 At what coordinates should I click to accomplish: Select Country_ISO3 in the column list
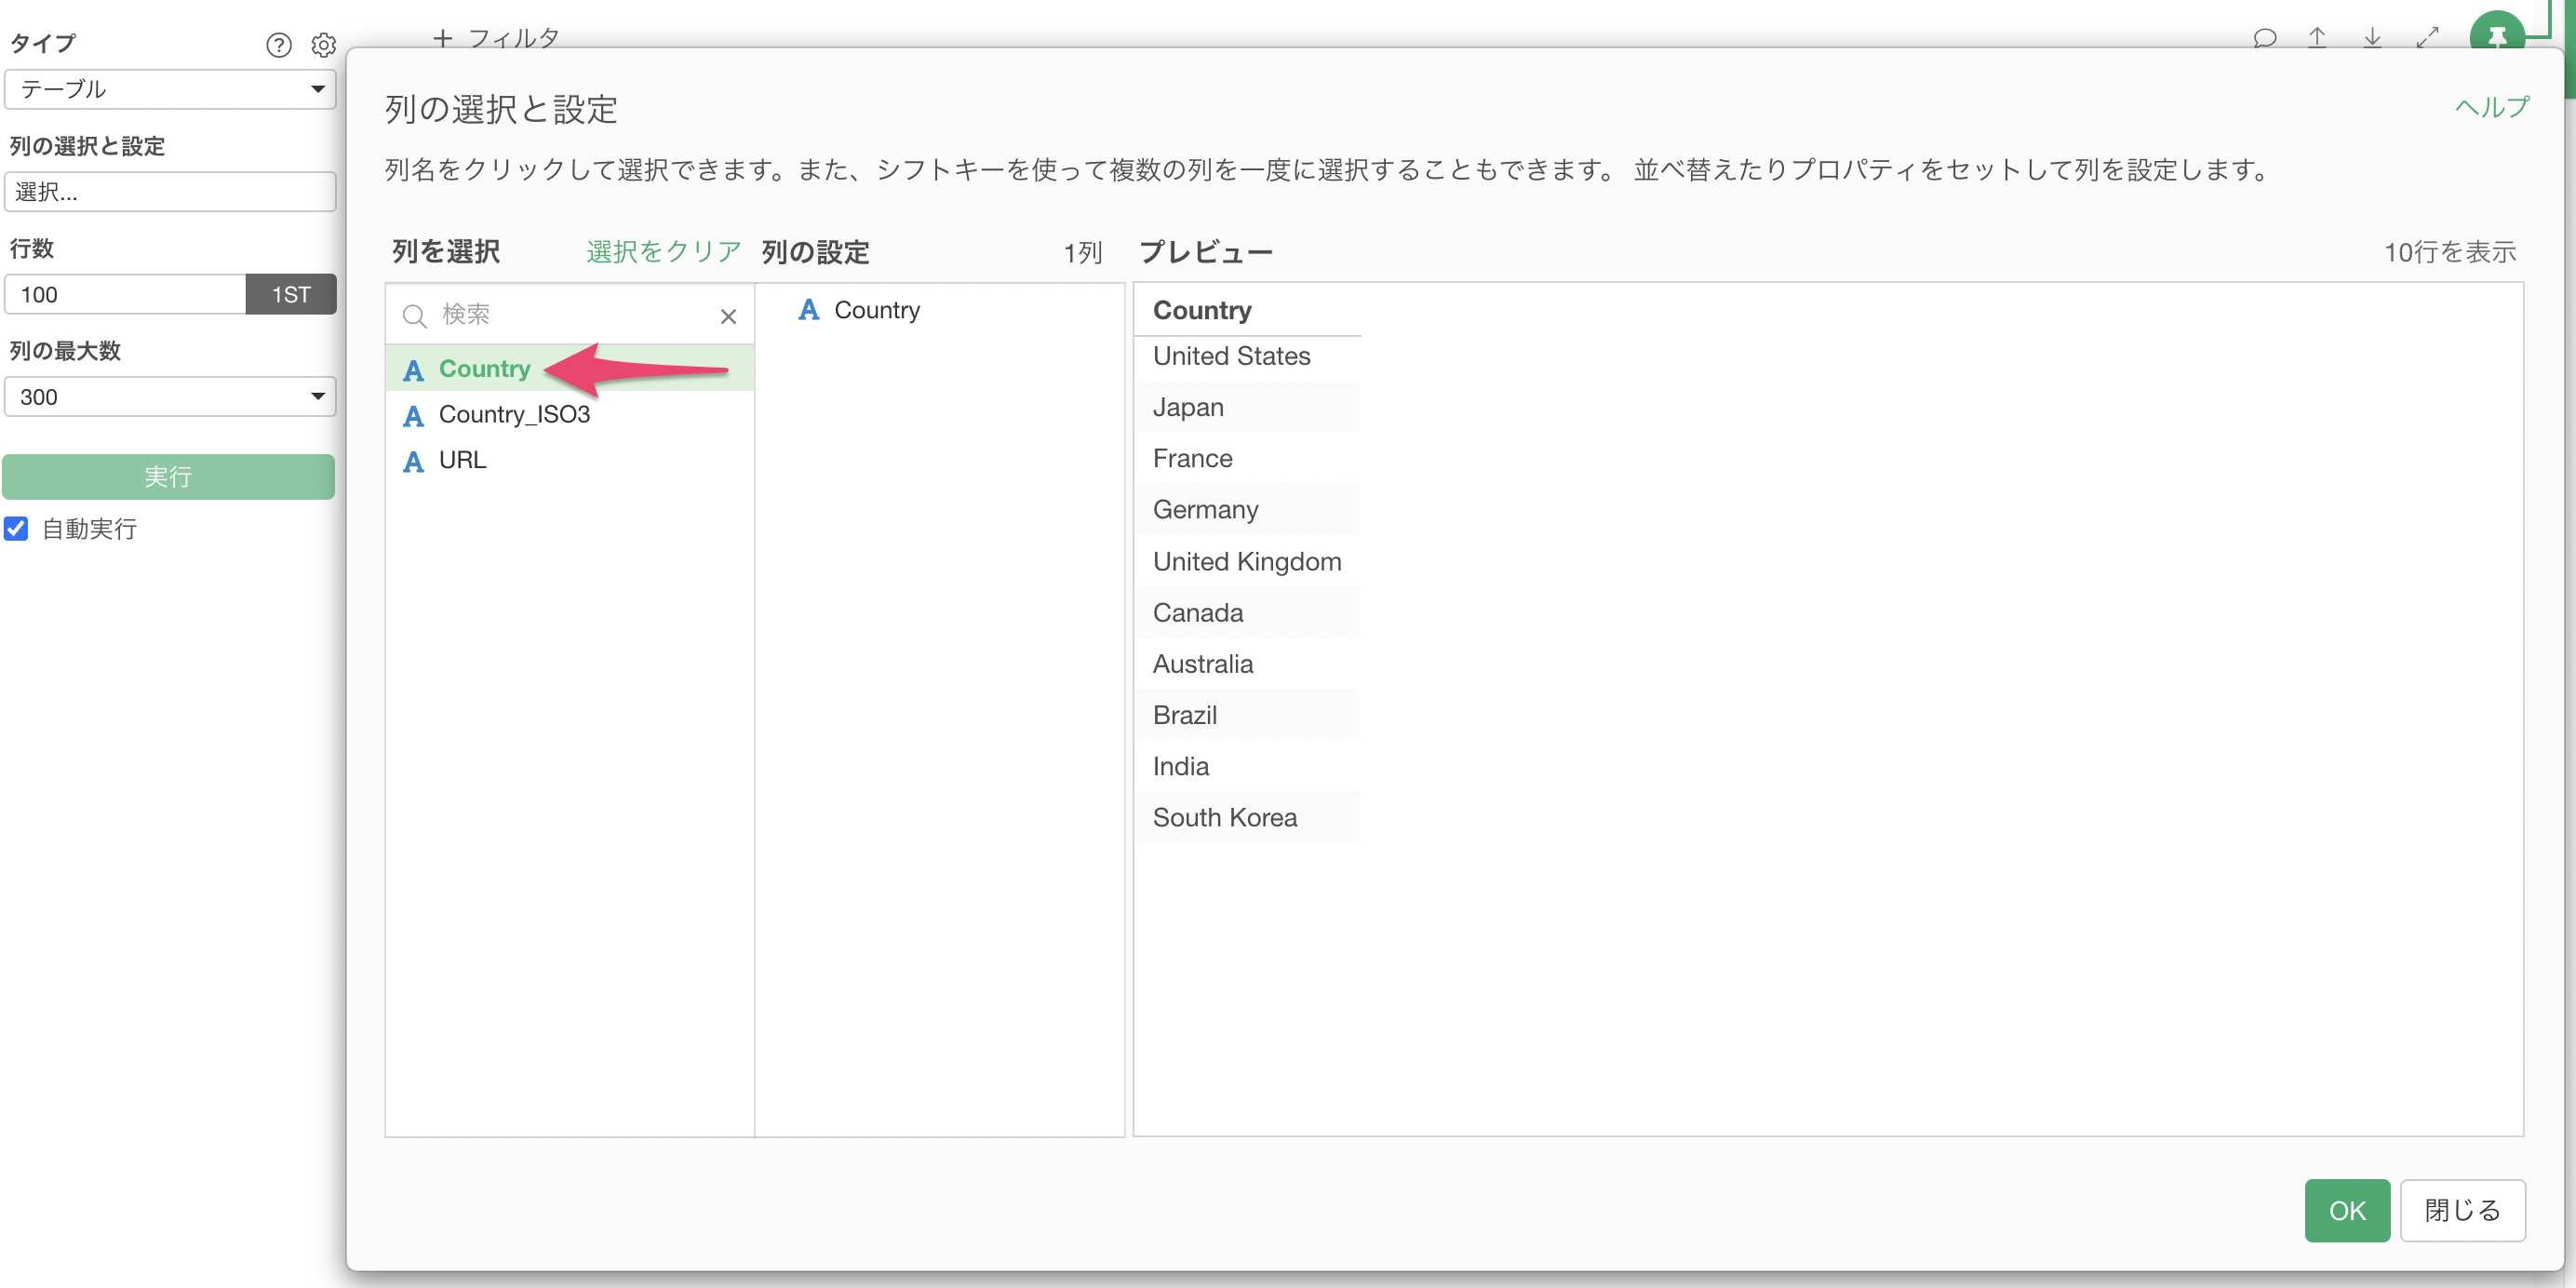[569, 415]
